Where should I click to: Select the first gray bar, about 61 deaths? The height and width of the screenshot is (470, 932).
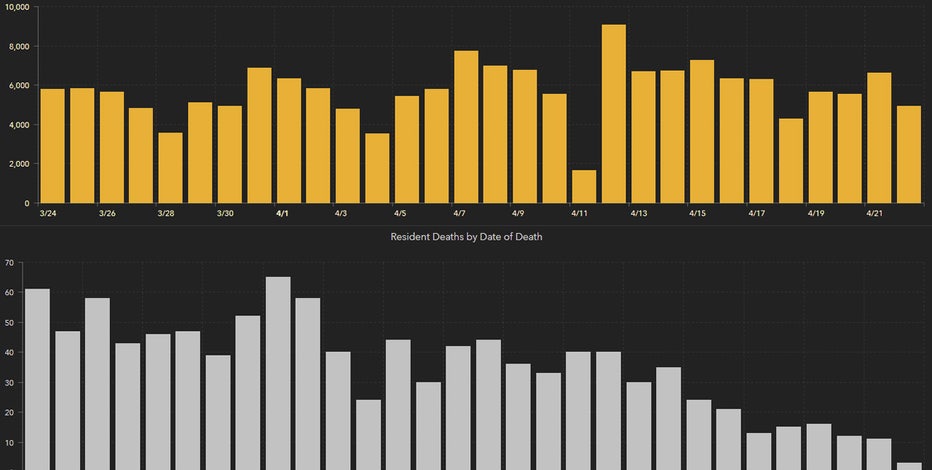37,379
